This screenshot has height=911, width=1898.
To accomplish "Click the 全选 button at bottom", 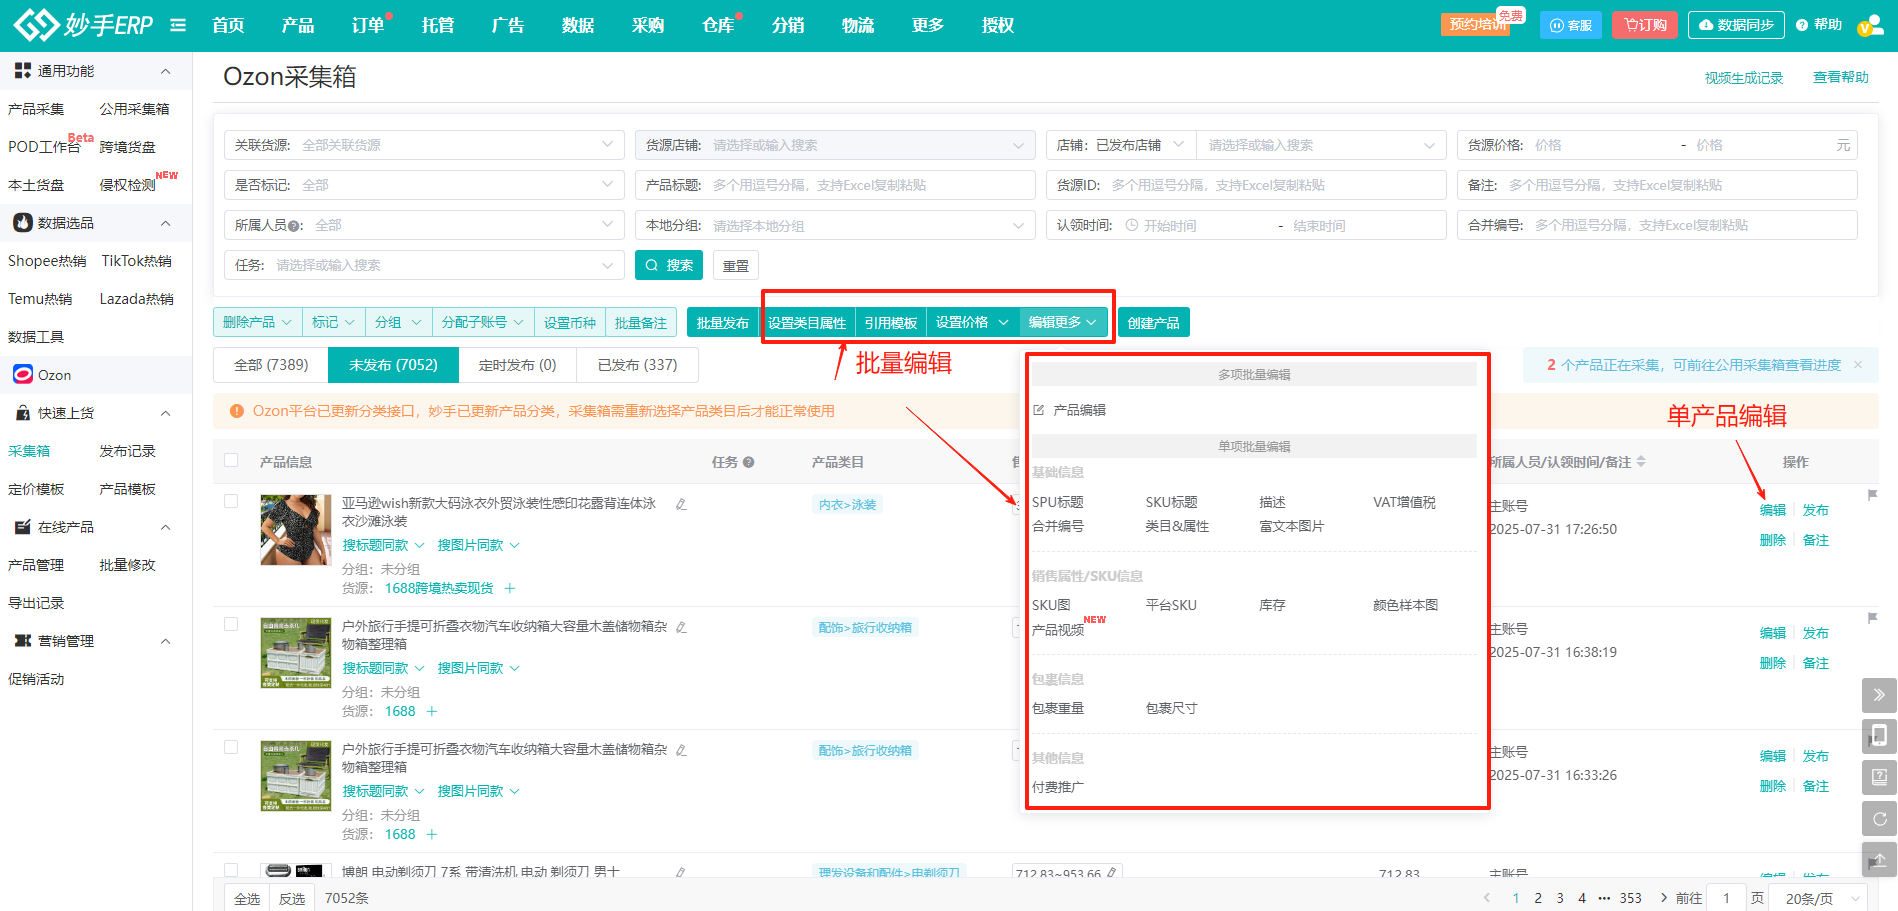I will tap(247, 898).
